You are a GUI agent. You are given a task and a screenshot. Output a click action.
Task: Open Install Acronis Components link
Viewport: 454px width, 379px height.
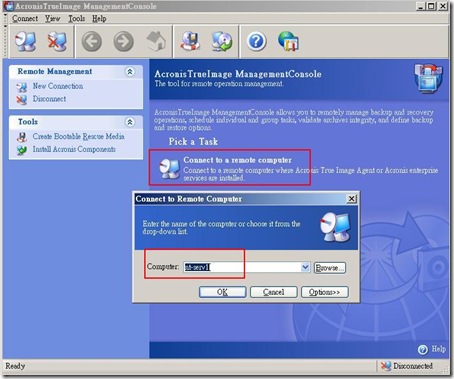tap(74, 149)
